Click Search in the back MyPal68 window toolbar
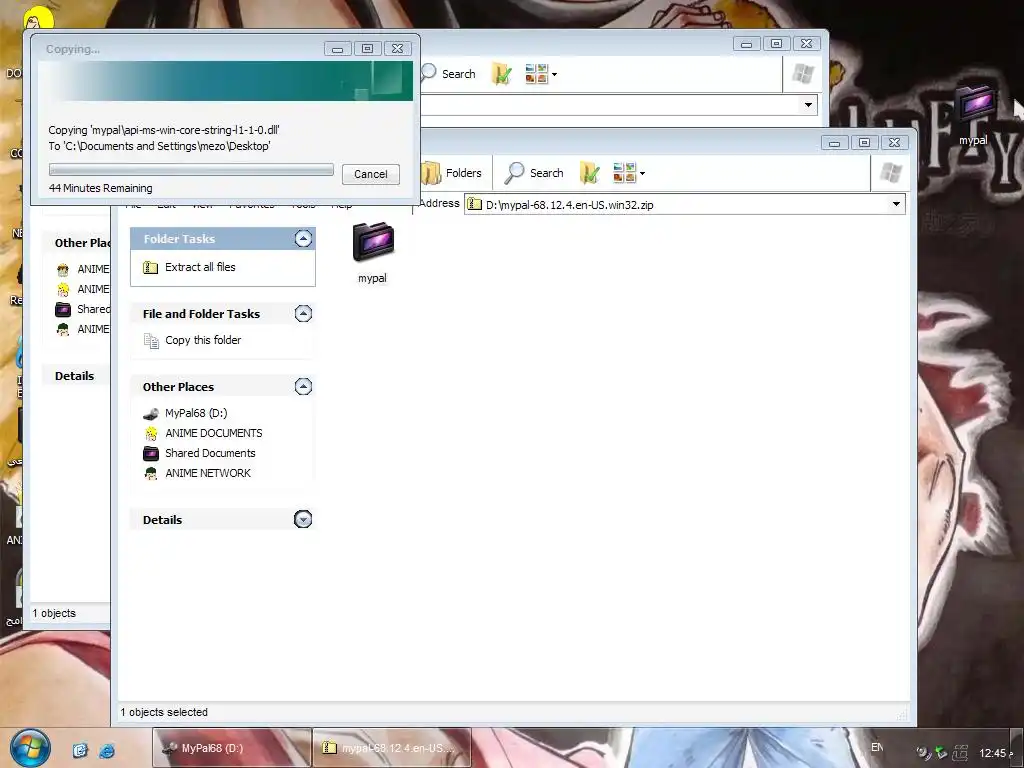 (449, 74)
